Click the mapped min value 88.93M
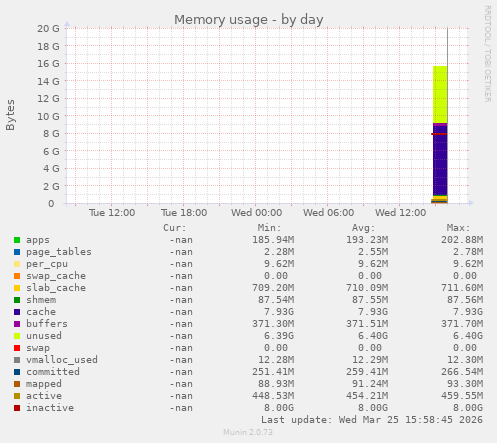 pyautogui.click(x=276, y=384)
